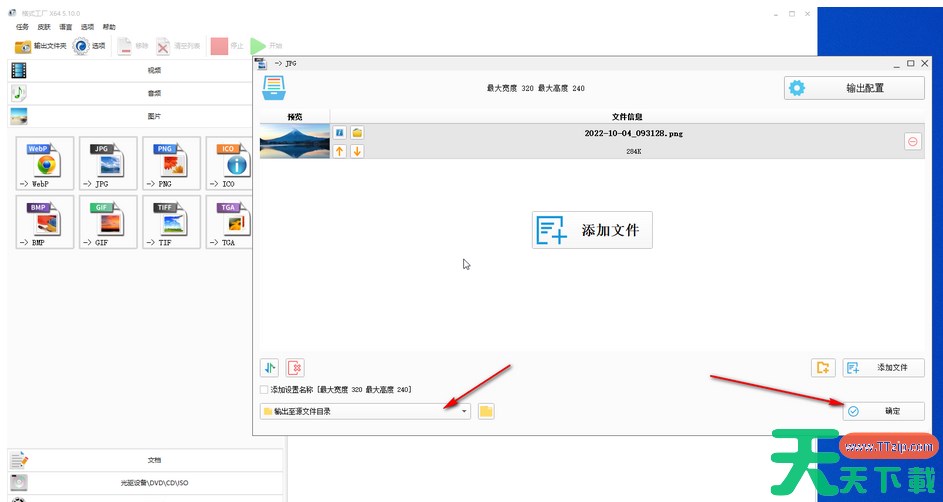The width and height of the screenshot is (943, 502).
Task: Open the 输出文件夹 output folder from the toolbar
Action: click(40, 46)
